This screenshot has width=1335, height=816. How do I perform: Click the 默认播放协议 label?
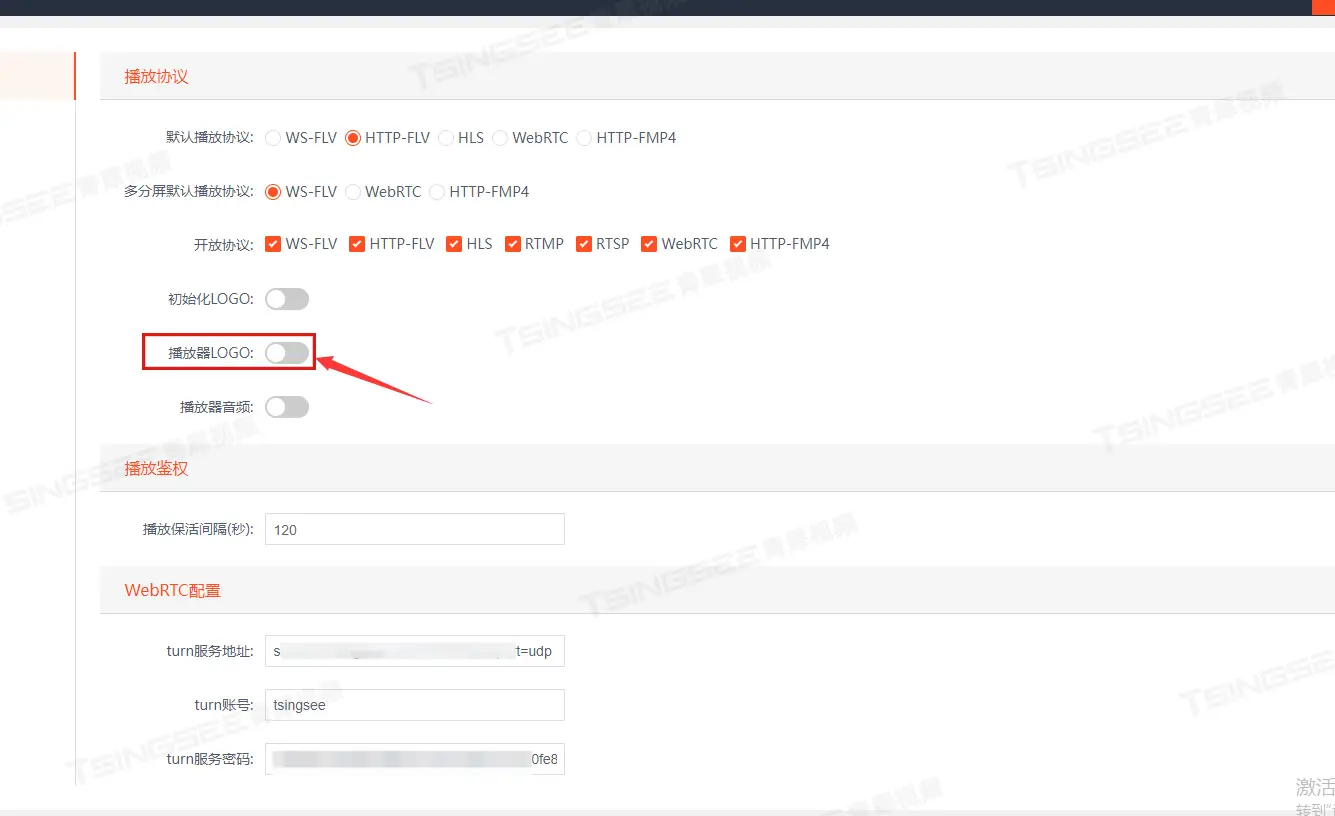(211, 138)
